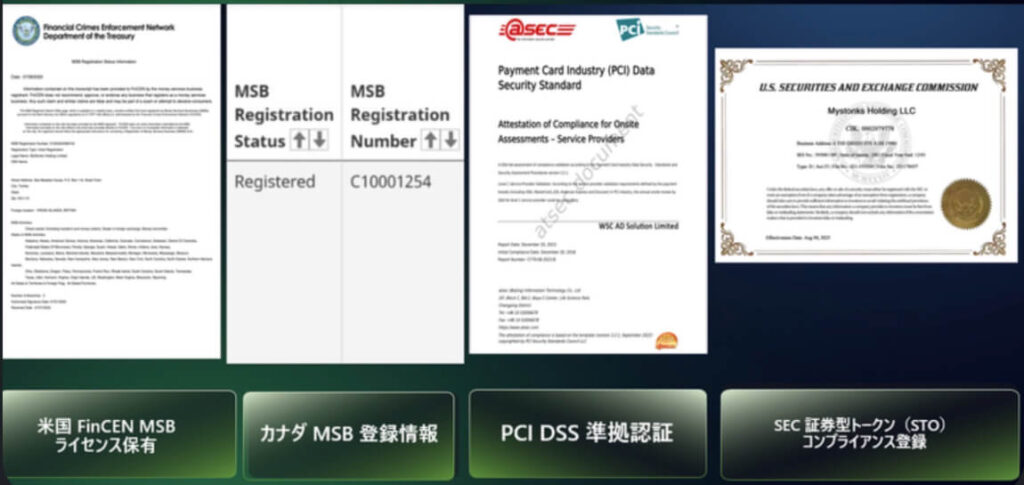Open the PCI Data Security Standard document
The height and width of the screenshot is (485, 1024).
[x=588, y=184]
